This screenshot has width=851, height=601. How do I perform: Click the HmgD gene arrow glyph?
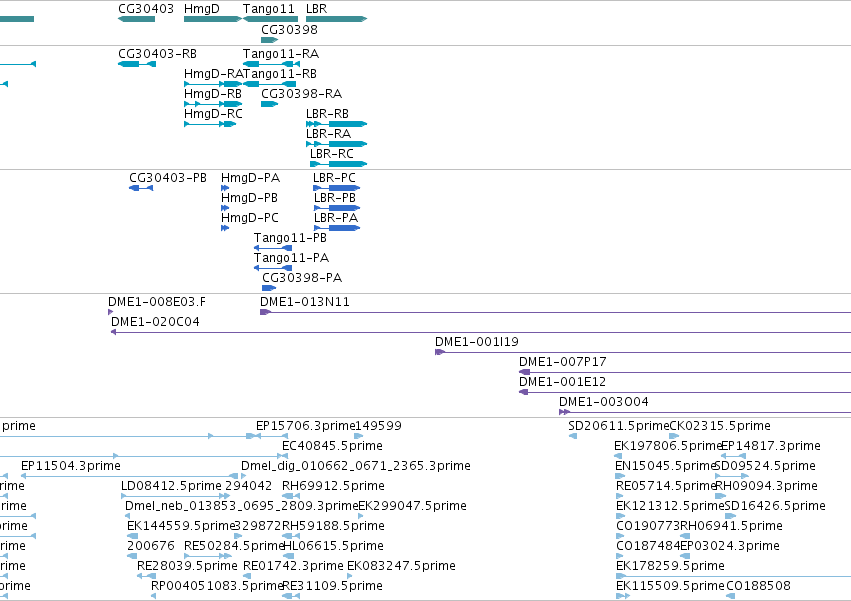click(x=213, y=19)
